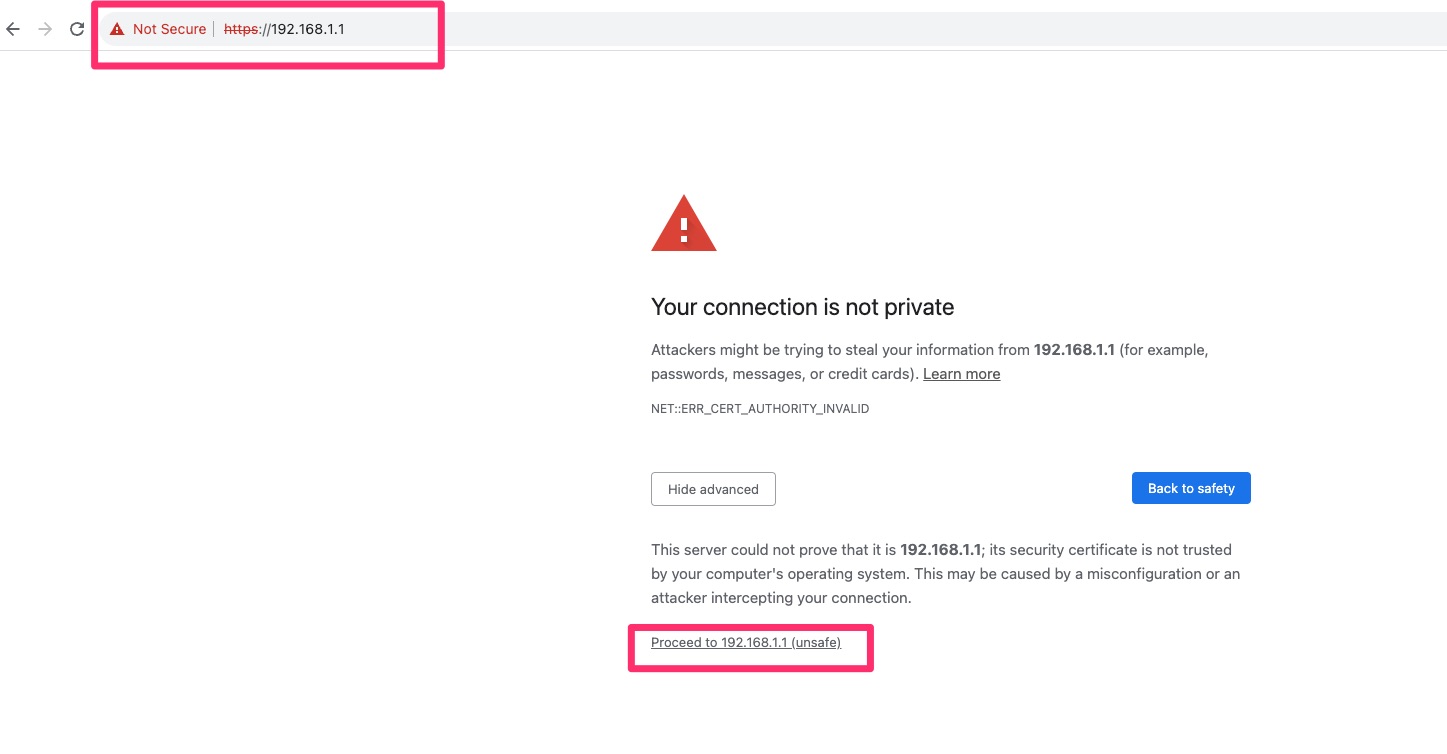
Task: Click bold 192.168.1.1 after "could not prove"
Action: pos(941,550)
